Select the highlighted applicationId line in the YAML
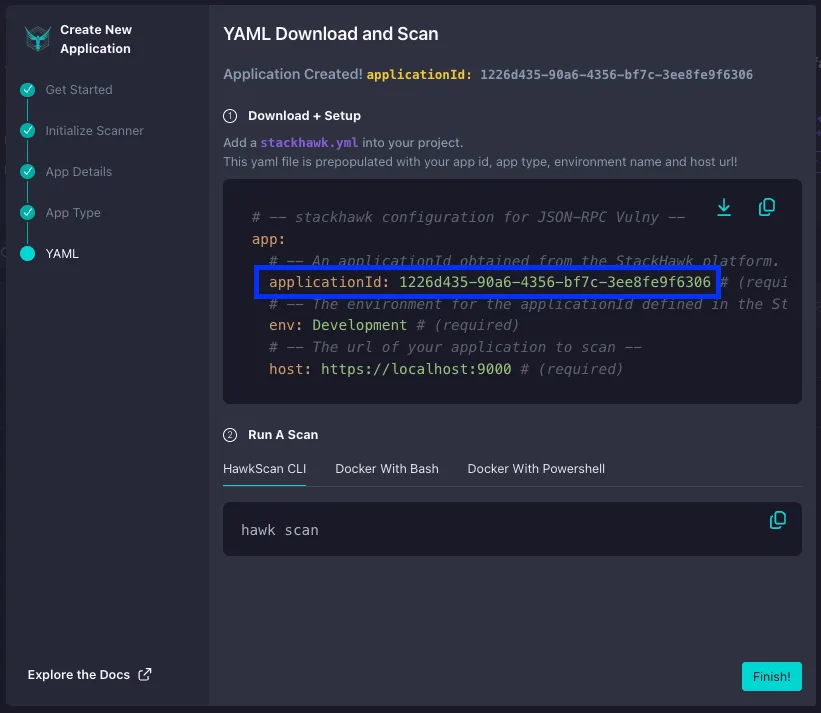Viewport: 821px width, 713px height. (x=487, y=282)
